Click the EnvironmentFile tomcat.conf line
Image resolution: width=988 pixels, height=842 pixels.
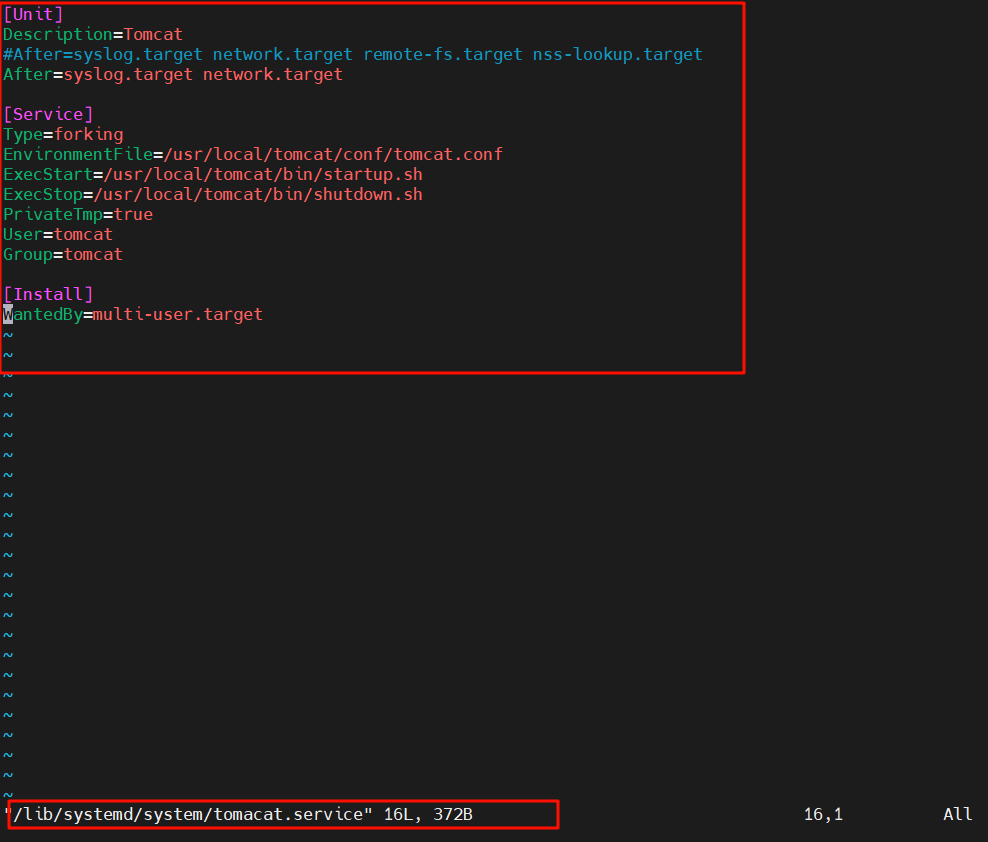[253, 154]
